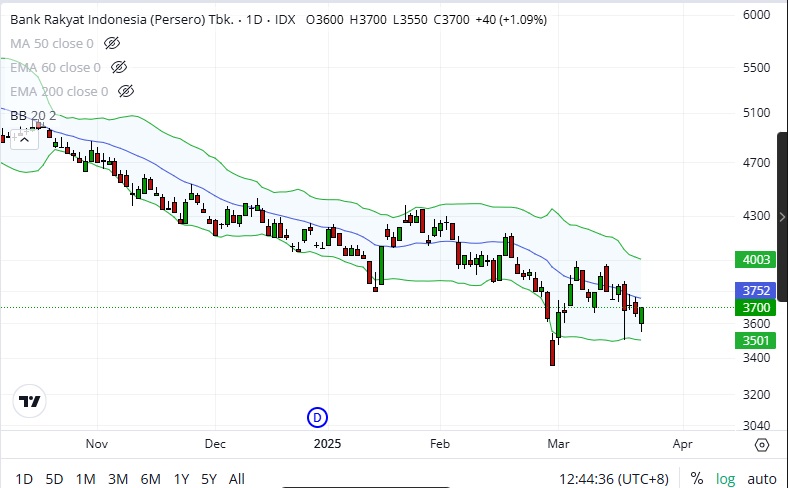This screenshot has width=788, height=488.
Task: Select the 1Y time range
Action: (x=181, y=479)
